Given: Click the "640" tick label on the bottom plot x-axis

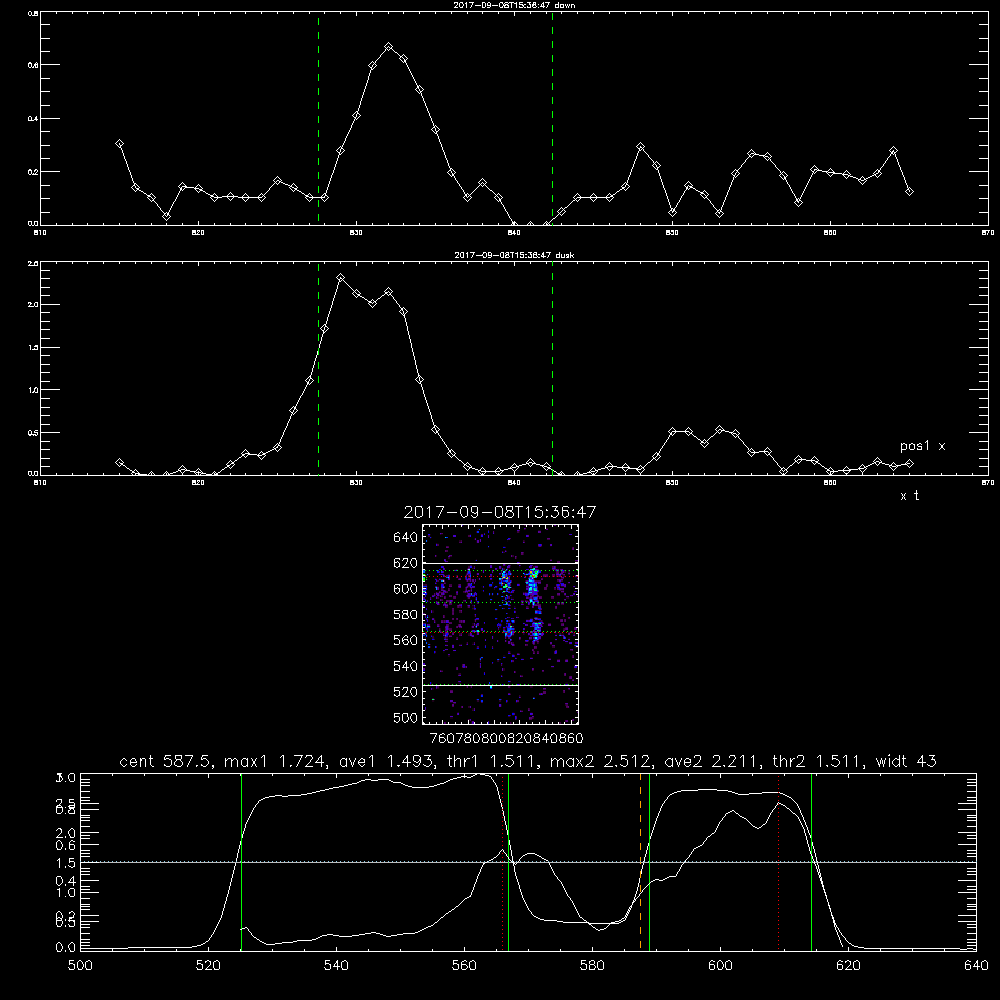Looking at the screenshot, I should [x=976, y=965].
